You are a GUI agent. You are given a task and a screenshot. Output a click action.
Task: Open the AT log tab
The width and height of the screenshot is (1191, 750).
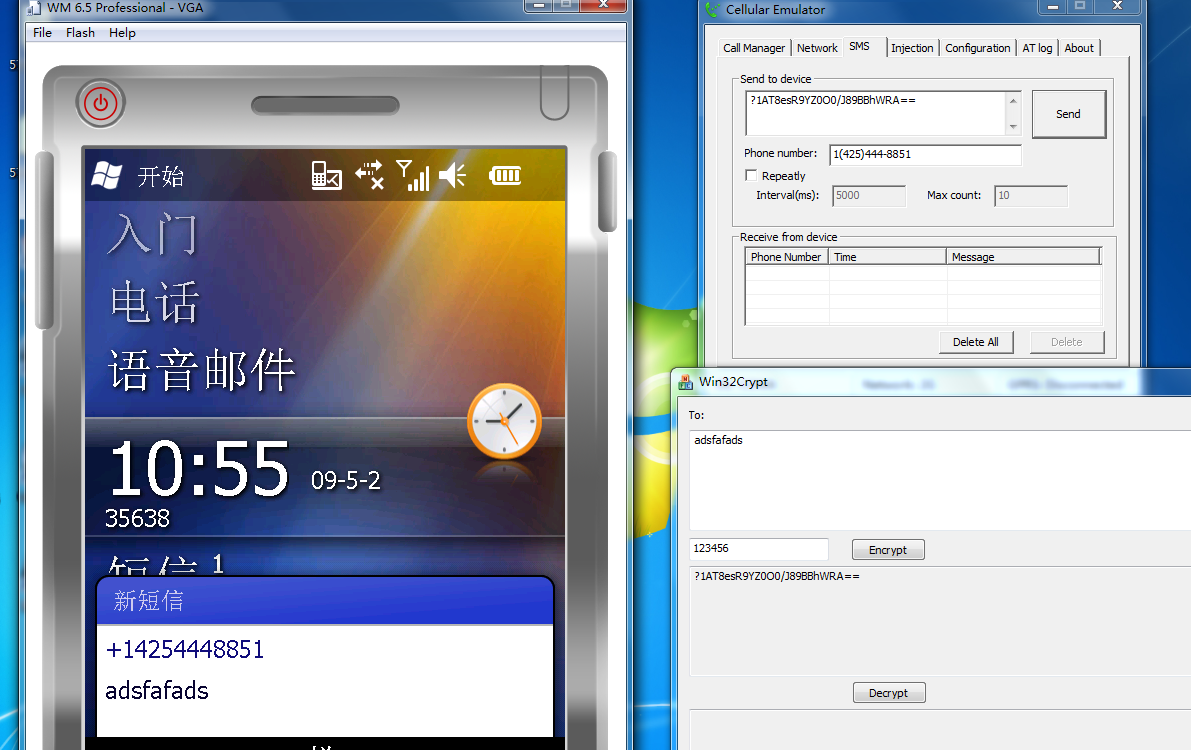pyautogui.click(x=1037, y=48)
